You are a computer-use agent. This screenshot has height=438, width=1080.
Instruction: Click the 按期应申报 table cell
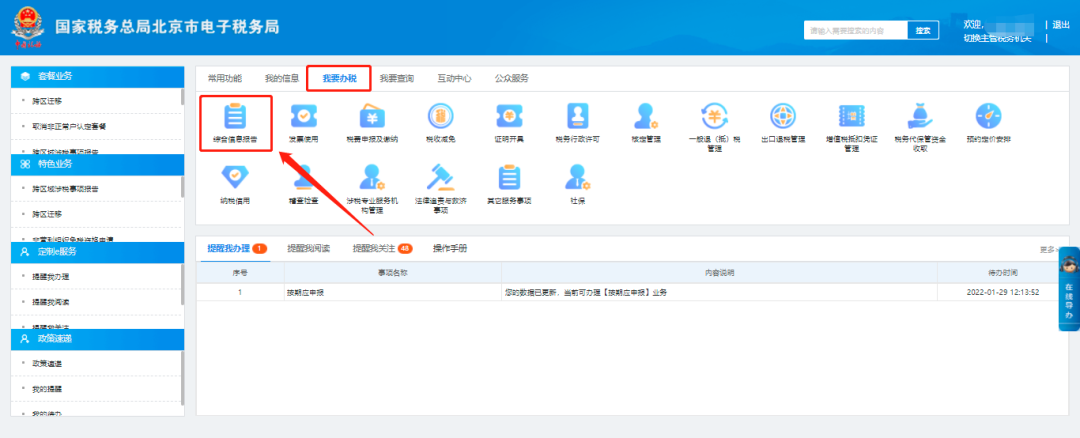[393, 292]
